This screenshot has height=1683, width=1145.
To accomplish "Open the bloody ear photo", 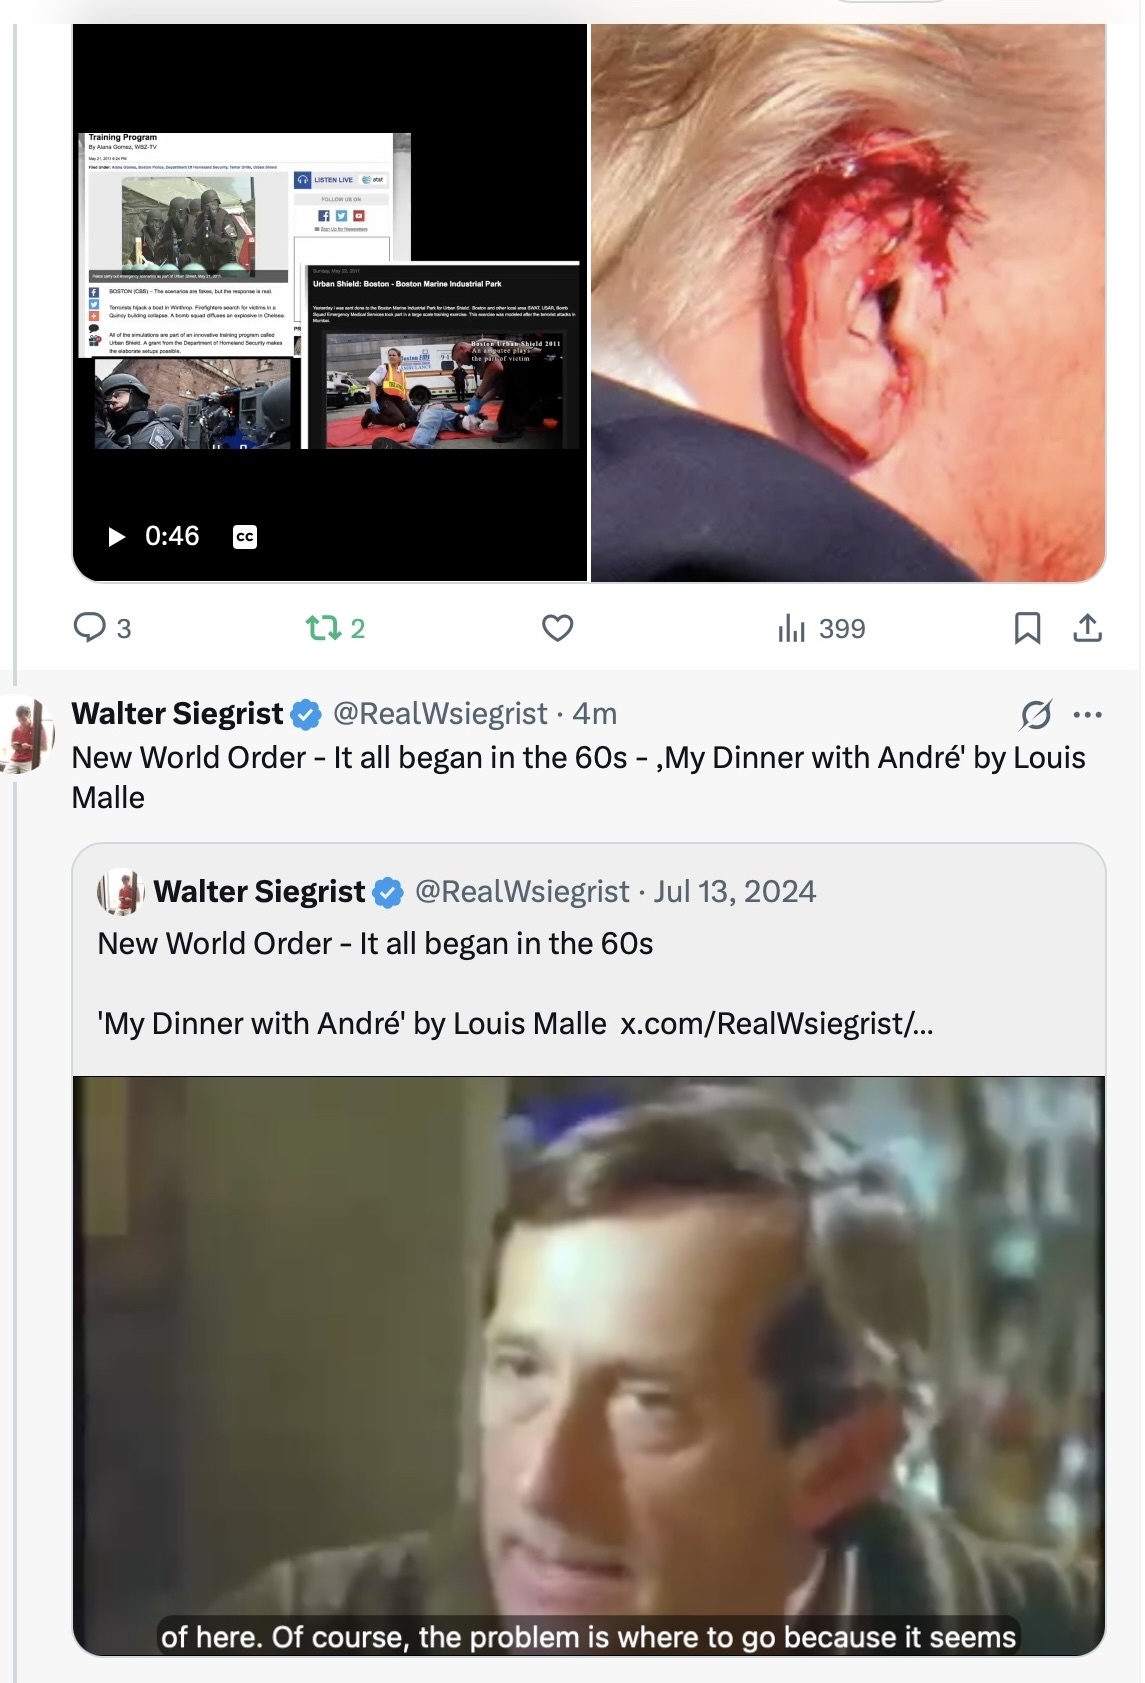I will [848, 302].
